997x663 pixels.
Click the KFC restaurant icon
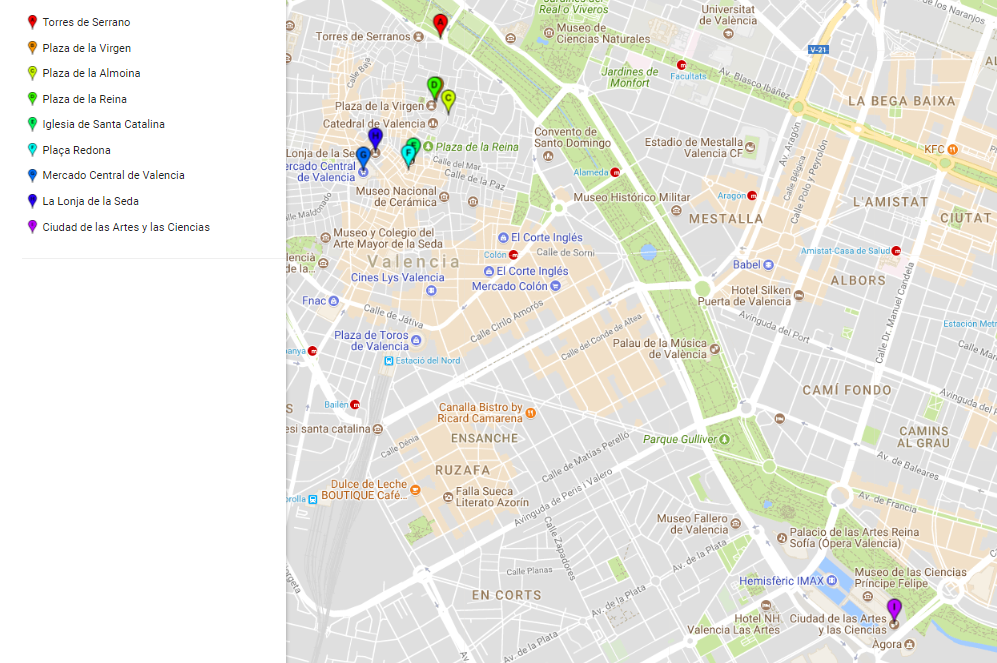tap(953, 150)
